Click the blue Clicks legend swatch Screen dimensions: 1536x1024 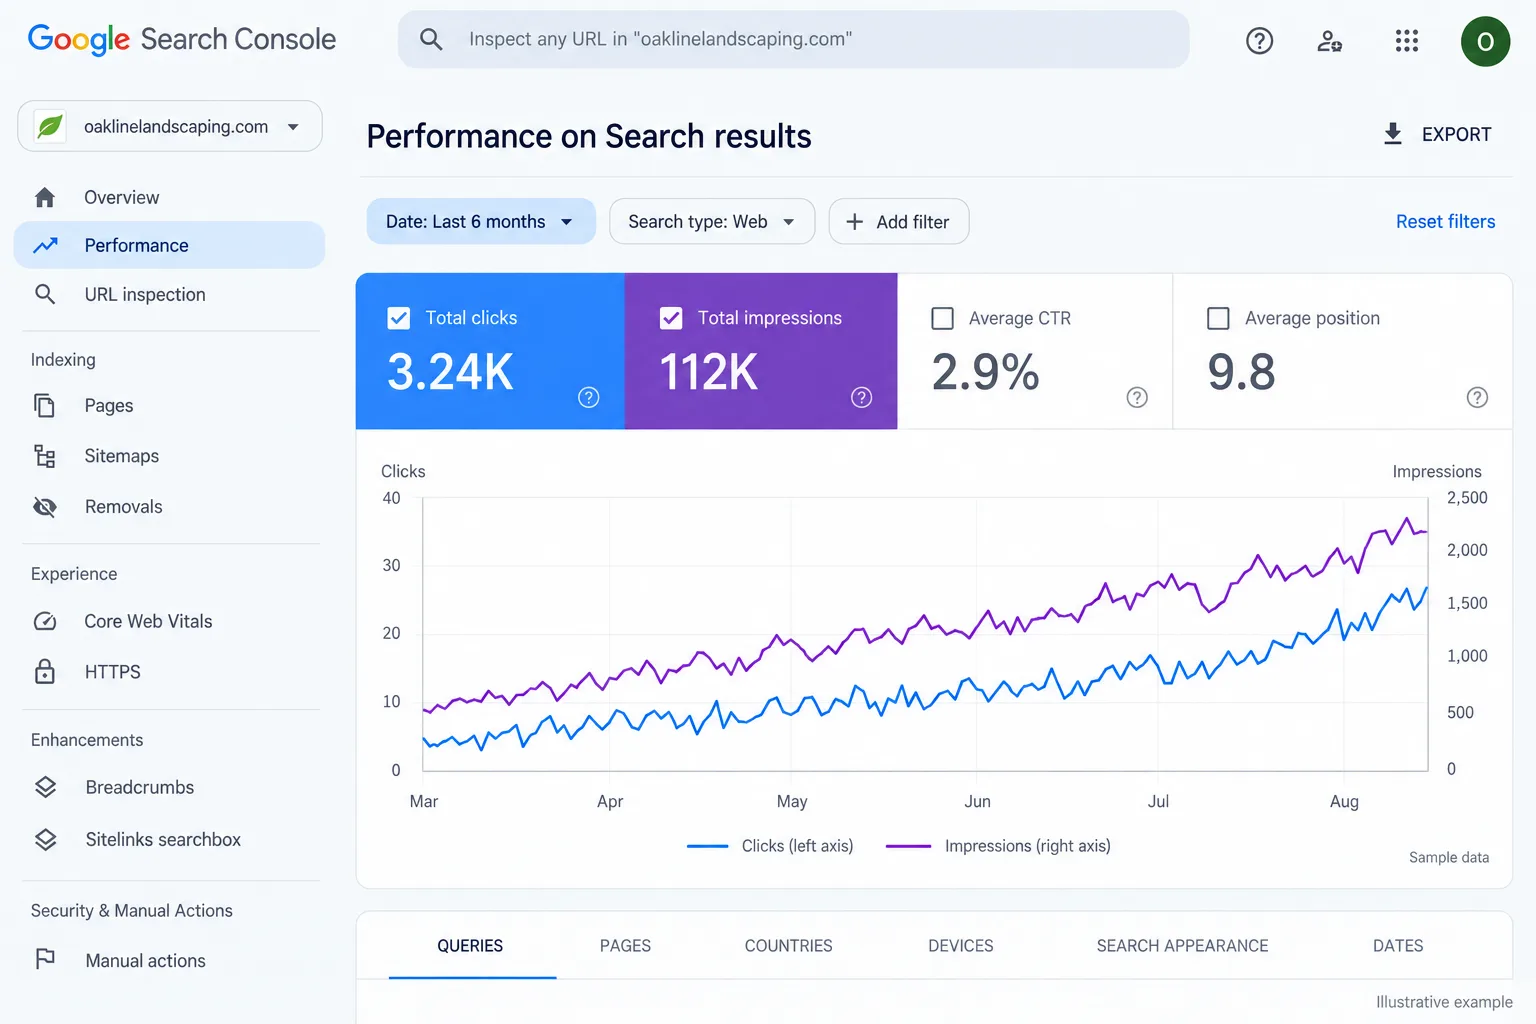(708, 846)
